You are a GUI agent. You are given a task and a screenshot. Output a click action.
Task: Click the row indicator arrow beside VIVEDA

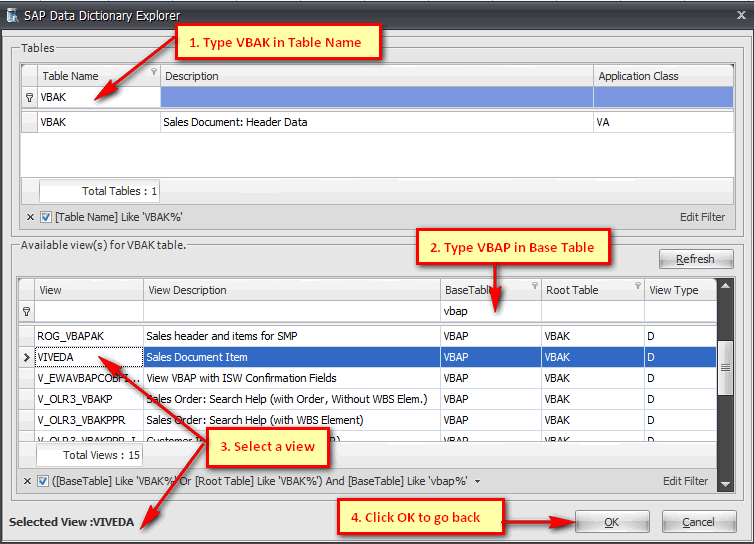(x=27, y=357)
